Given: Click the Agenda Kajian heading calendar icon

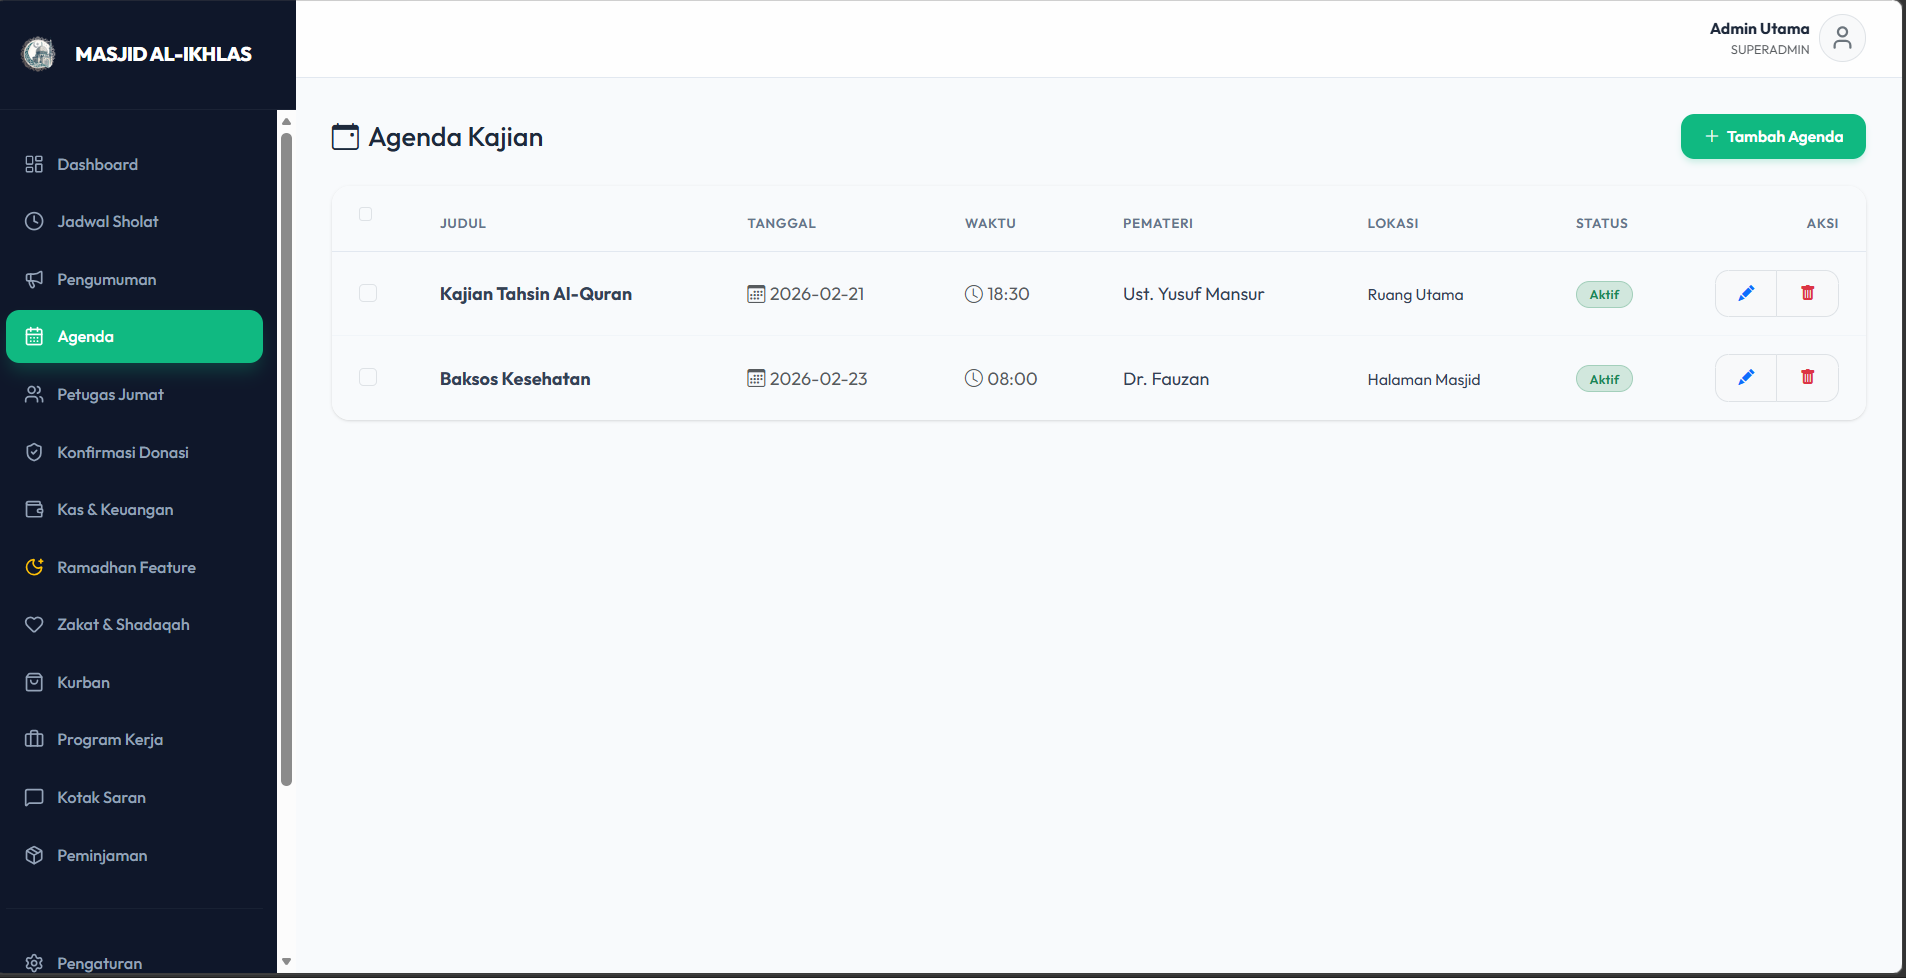Looking at the screenshot, I should click(345, 137).
